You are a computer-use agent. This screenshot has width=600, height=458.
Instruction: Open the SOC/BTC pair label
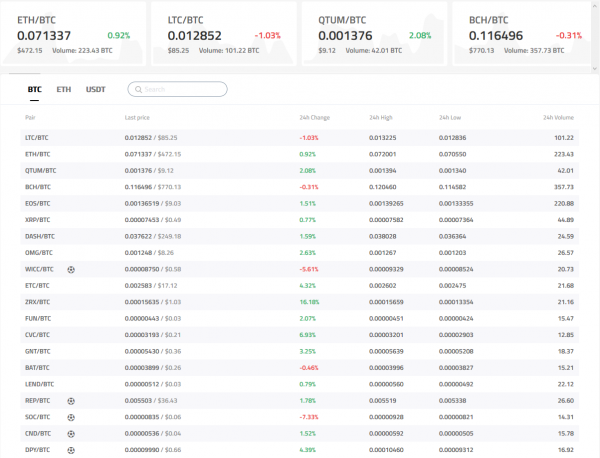coord(38,417)
